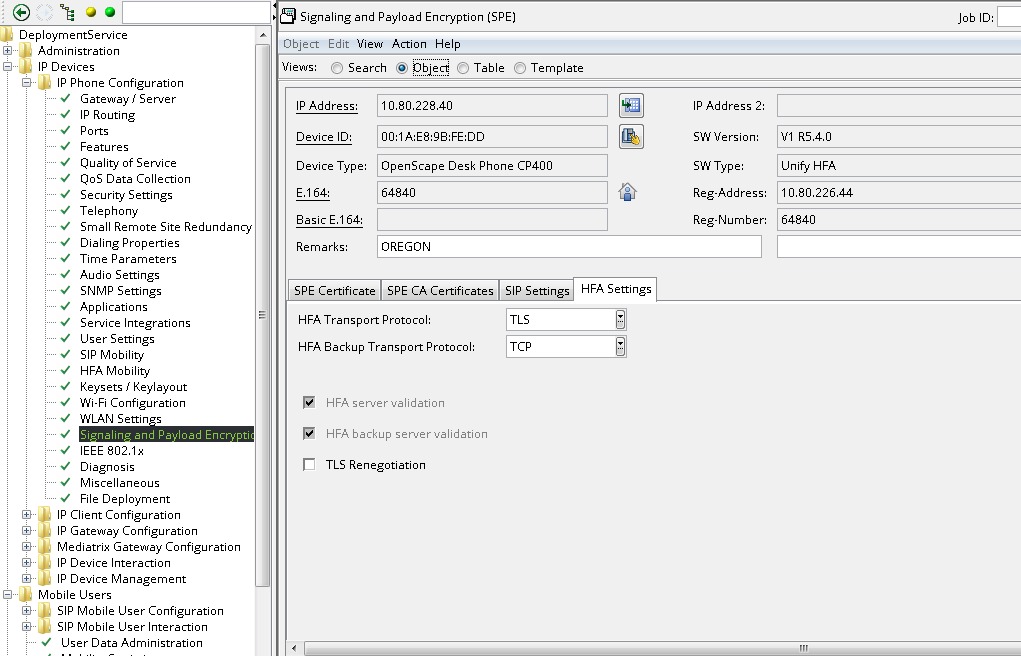Toggle HFA backup server validation checkbox
The width and height of the screenshot is (1021, 656).
tap(309, 433)
